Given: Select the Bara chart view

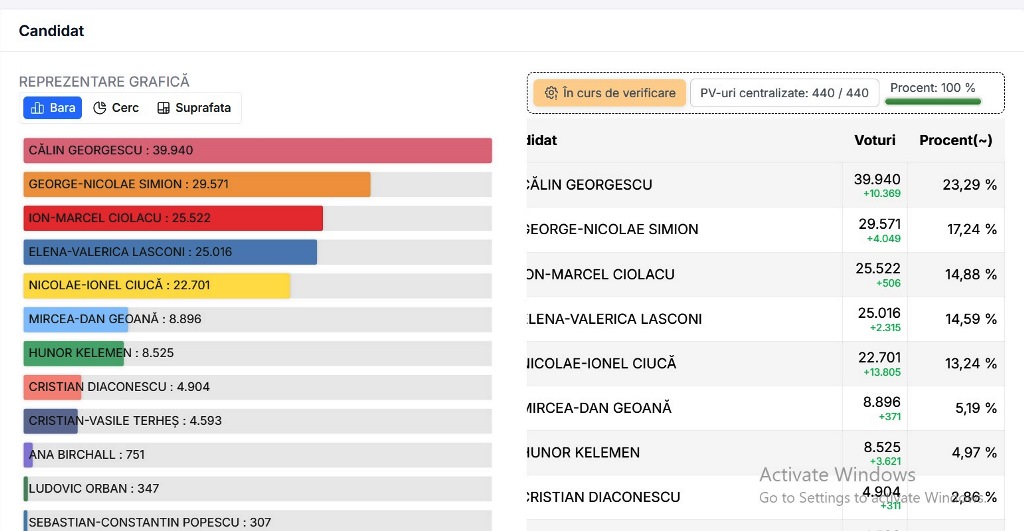Looking at the screenshot, I should (53, 108).
